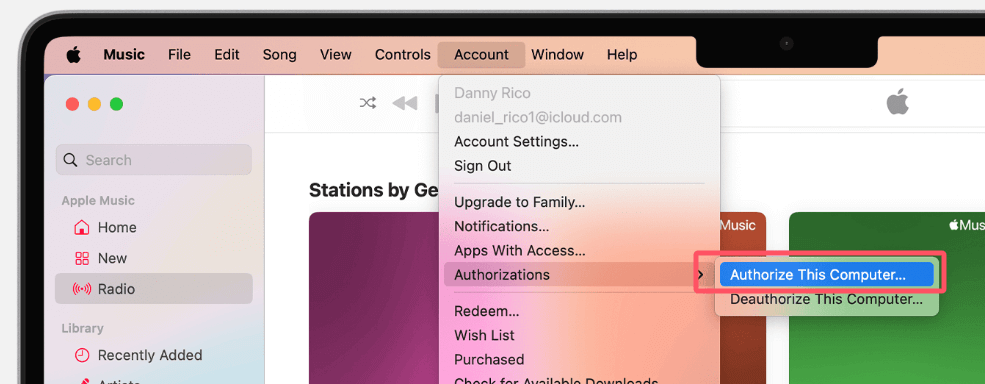Select the Home icon in sidebar
Screen dimensions: 985x384
[x=82, y=227]
